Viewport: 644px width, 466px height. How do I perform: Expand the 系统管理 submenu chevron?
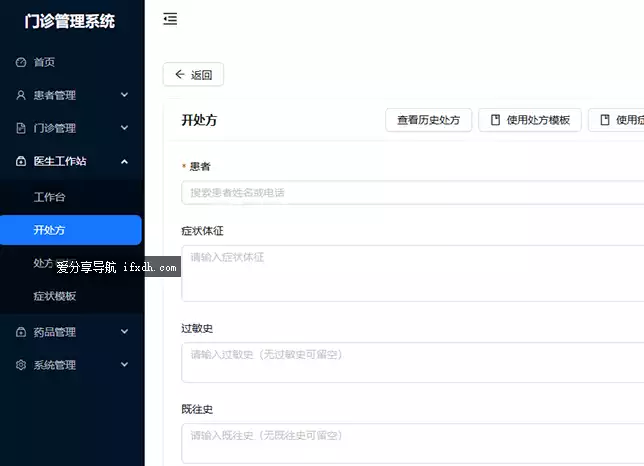pos(124,364)
